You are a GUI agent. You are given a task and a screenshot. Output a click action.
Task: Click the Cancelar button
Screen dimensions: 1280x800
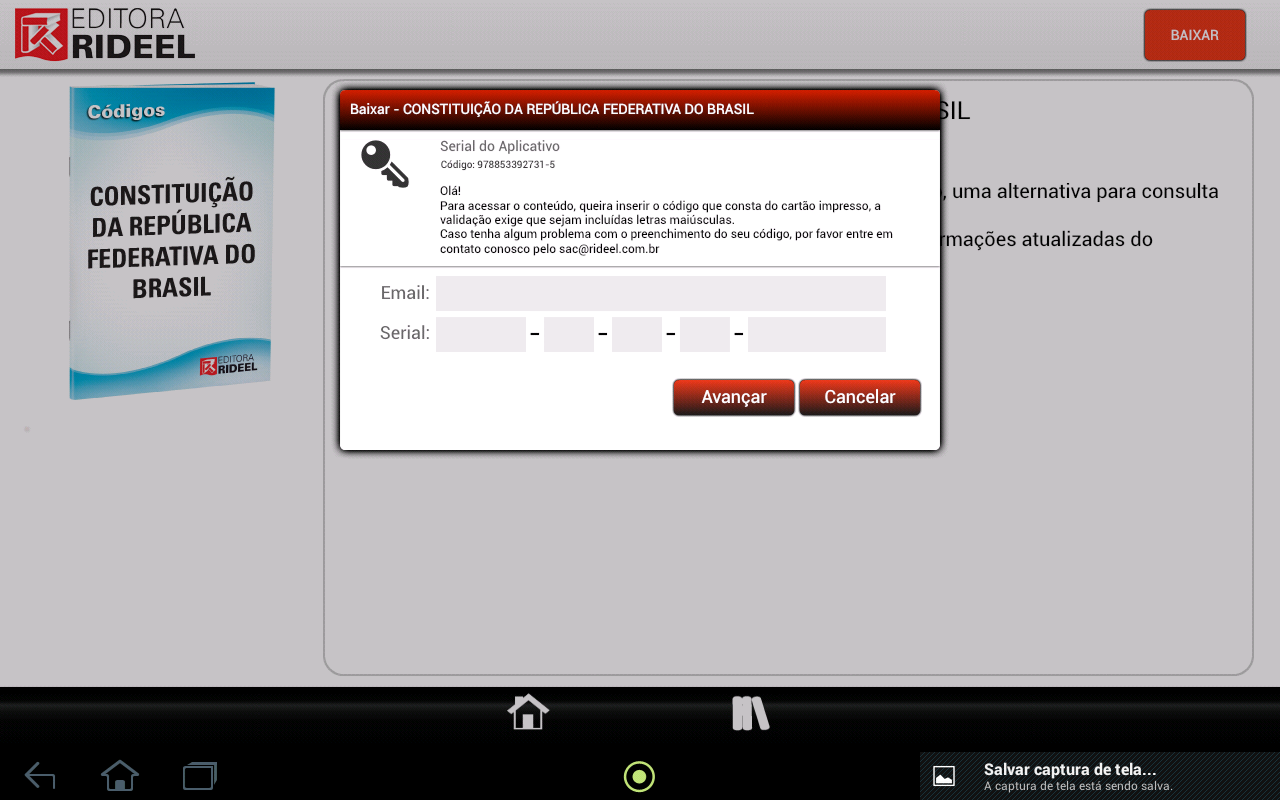[860, 397]
